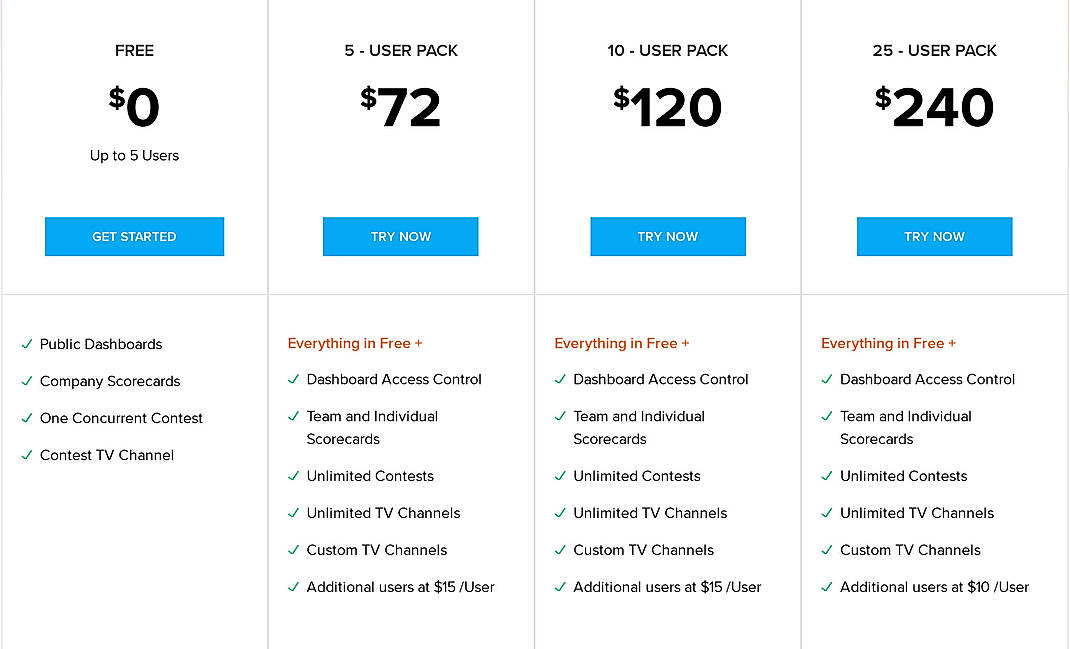This screenshot has height=649, width=1070.
Task: Click the checkmark beside Team and Individual Scorecards in 25-User Pack
Action: pos(827,417)
